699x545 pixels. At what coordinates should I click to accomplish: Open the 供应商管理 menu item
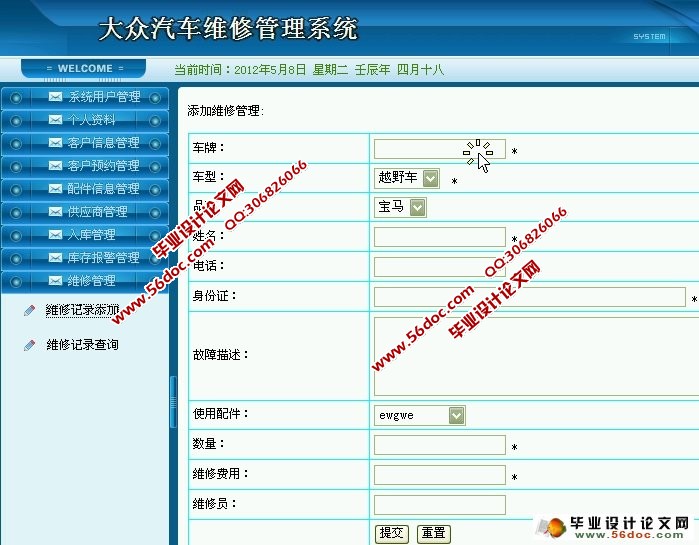coord(85,212)
